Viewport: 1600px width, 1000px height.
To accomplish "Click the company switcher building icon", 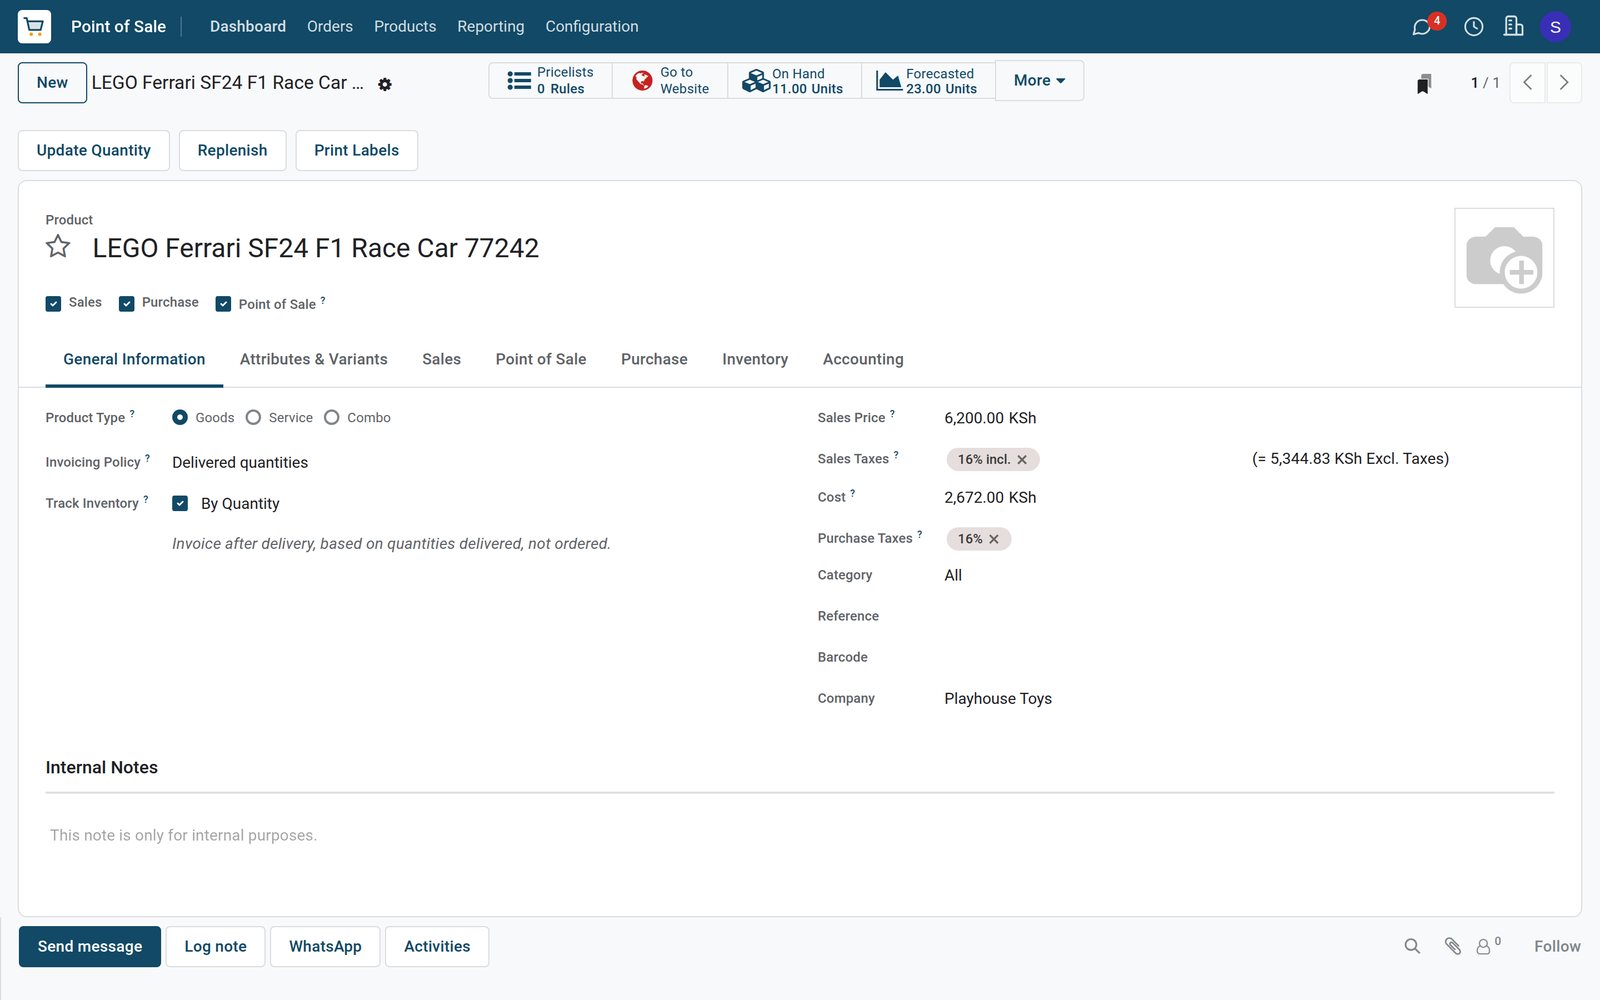I will (x=1513, y=26).
